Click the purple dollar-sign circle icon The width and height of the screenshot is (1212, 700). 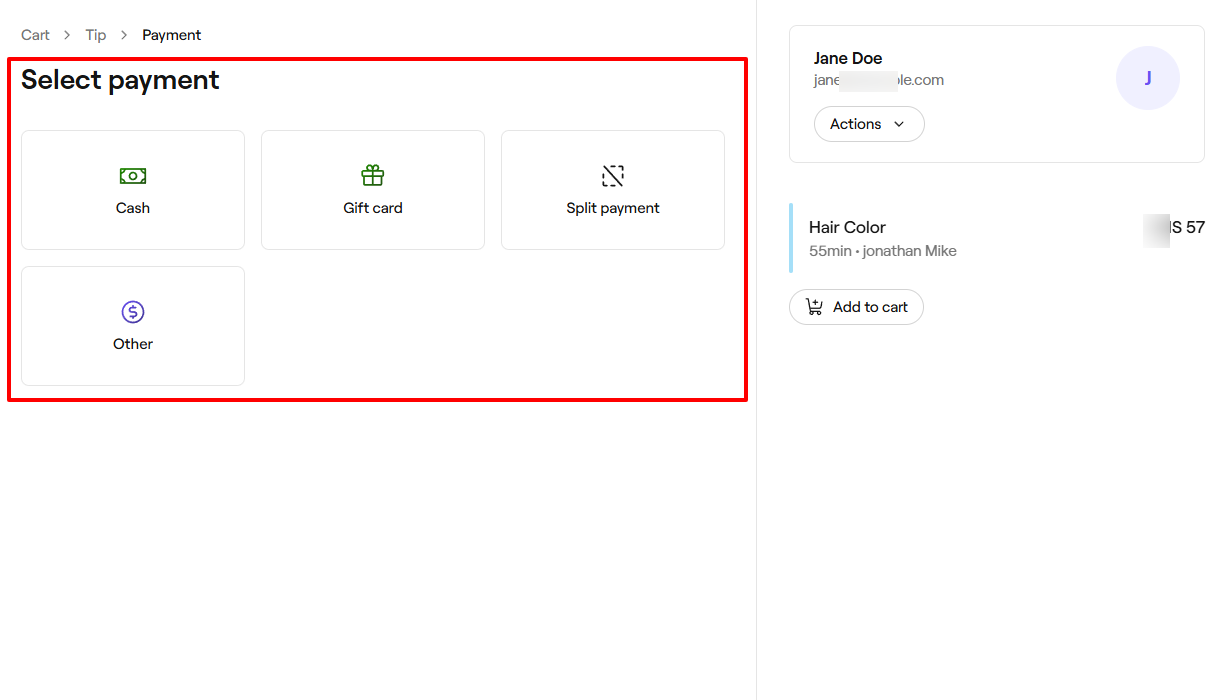click(133, 312)
